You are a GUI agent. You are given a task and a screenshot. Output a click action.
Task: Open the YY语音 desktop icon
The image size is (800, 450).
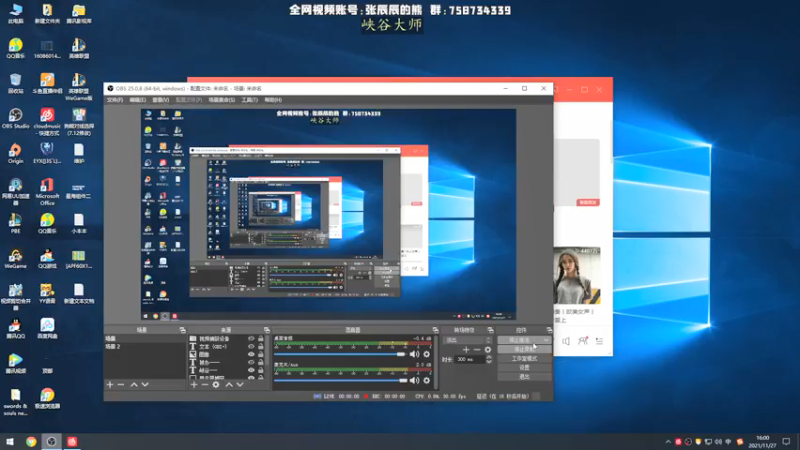click(47, 293)
